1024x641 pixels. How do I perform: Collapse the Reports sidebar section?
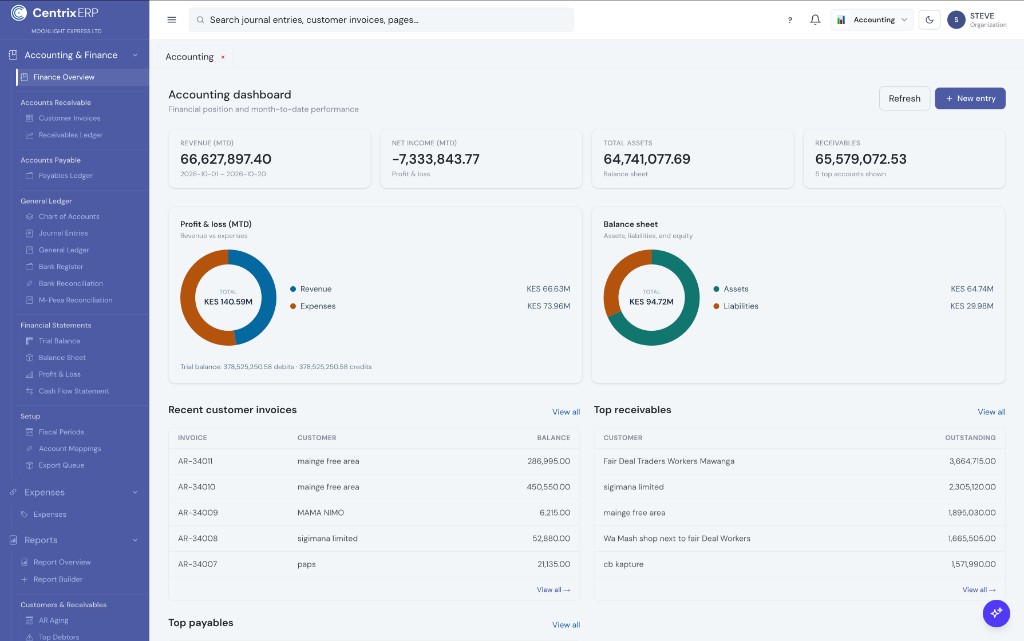click(x=135, y=540)
